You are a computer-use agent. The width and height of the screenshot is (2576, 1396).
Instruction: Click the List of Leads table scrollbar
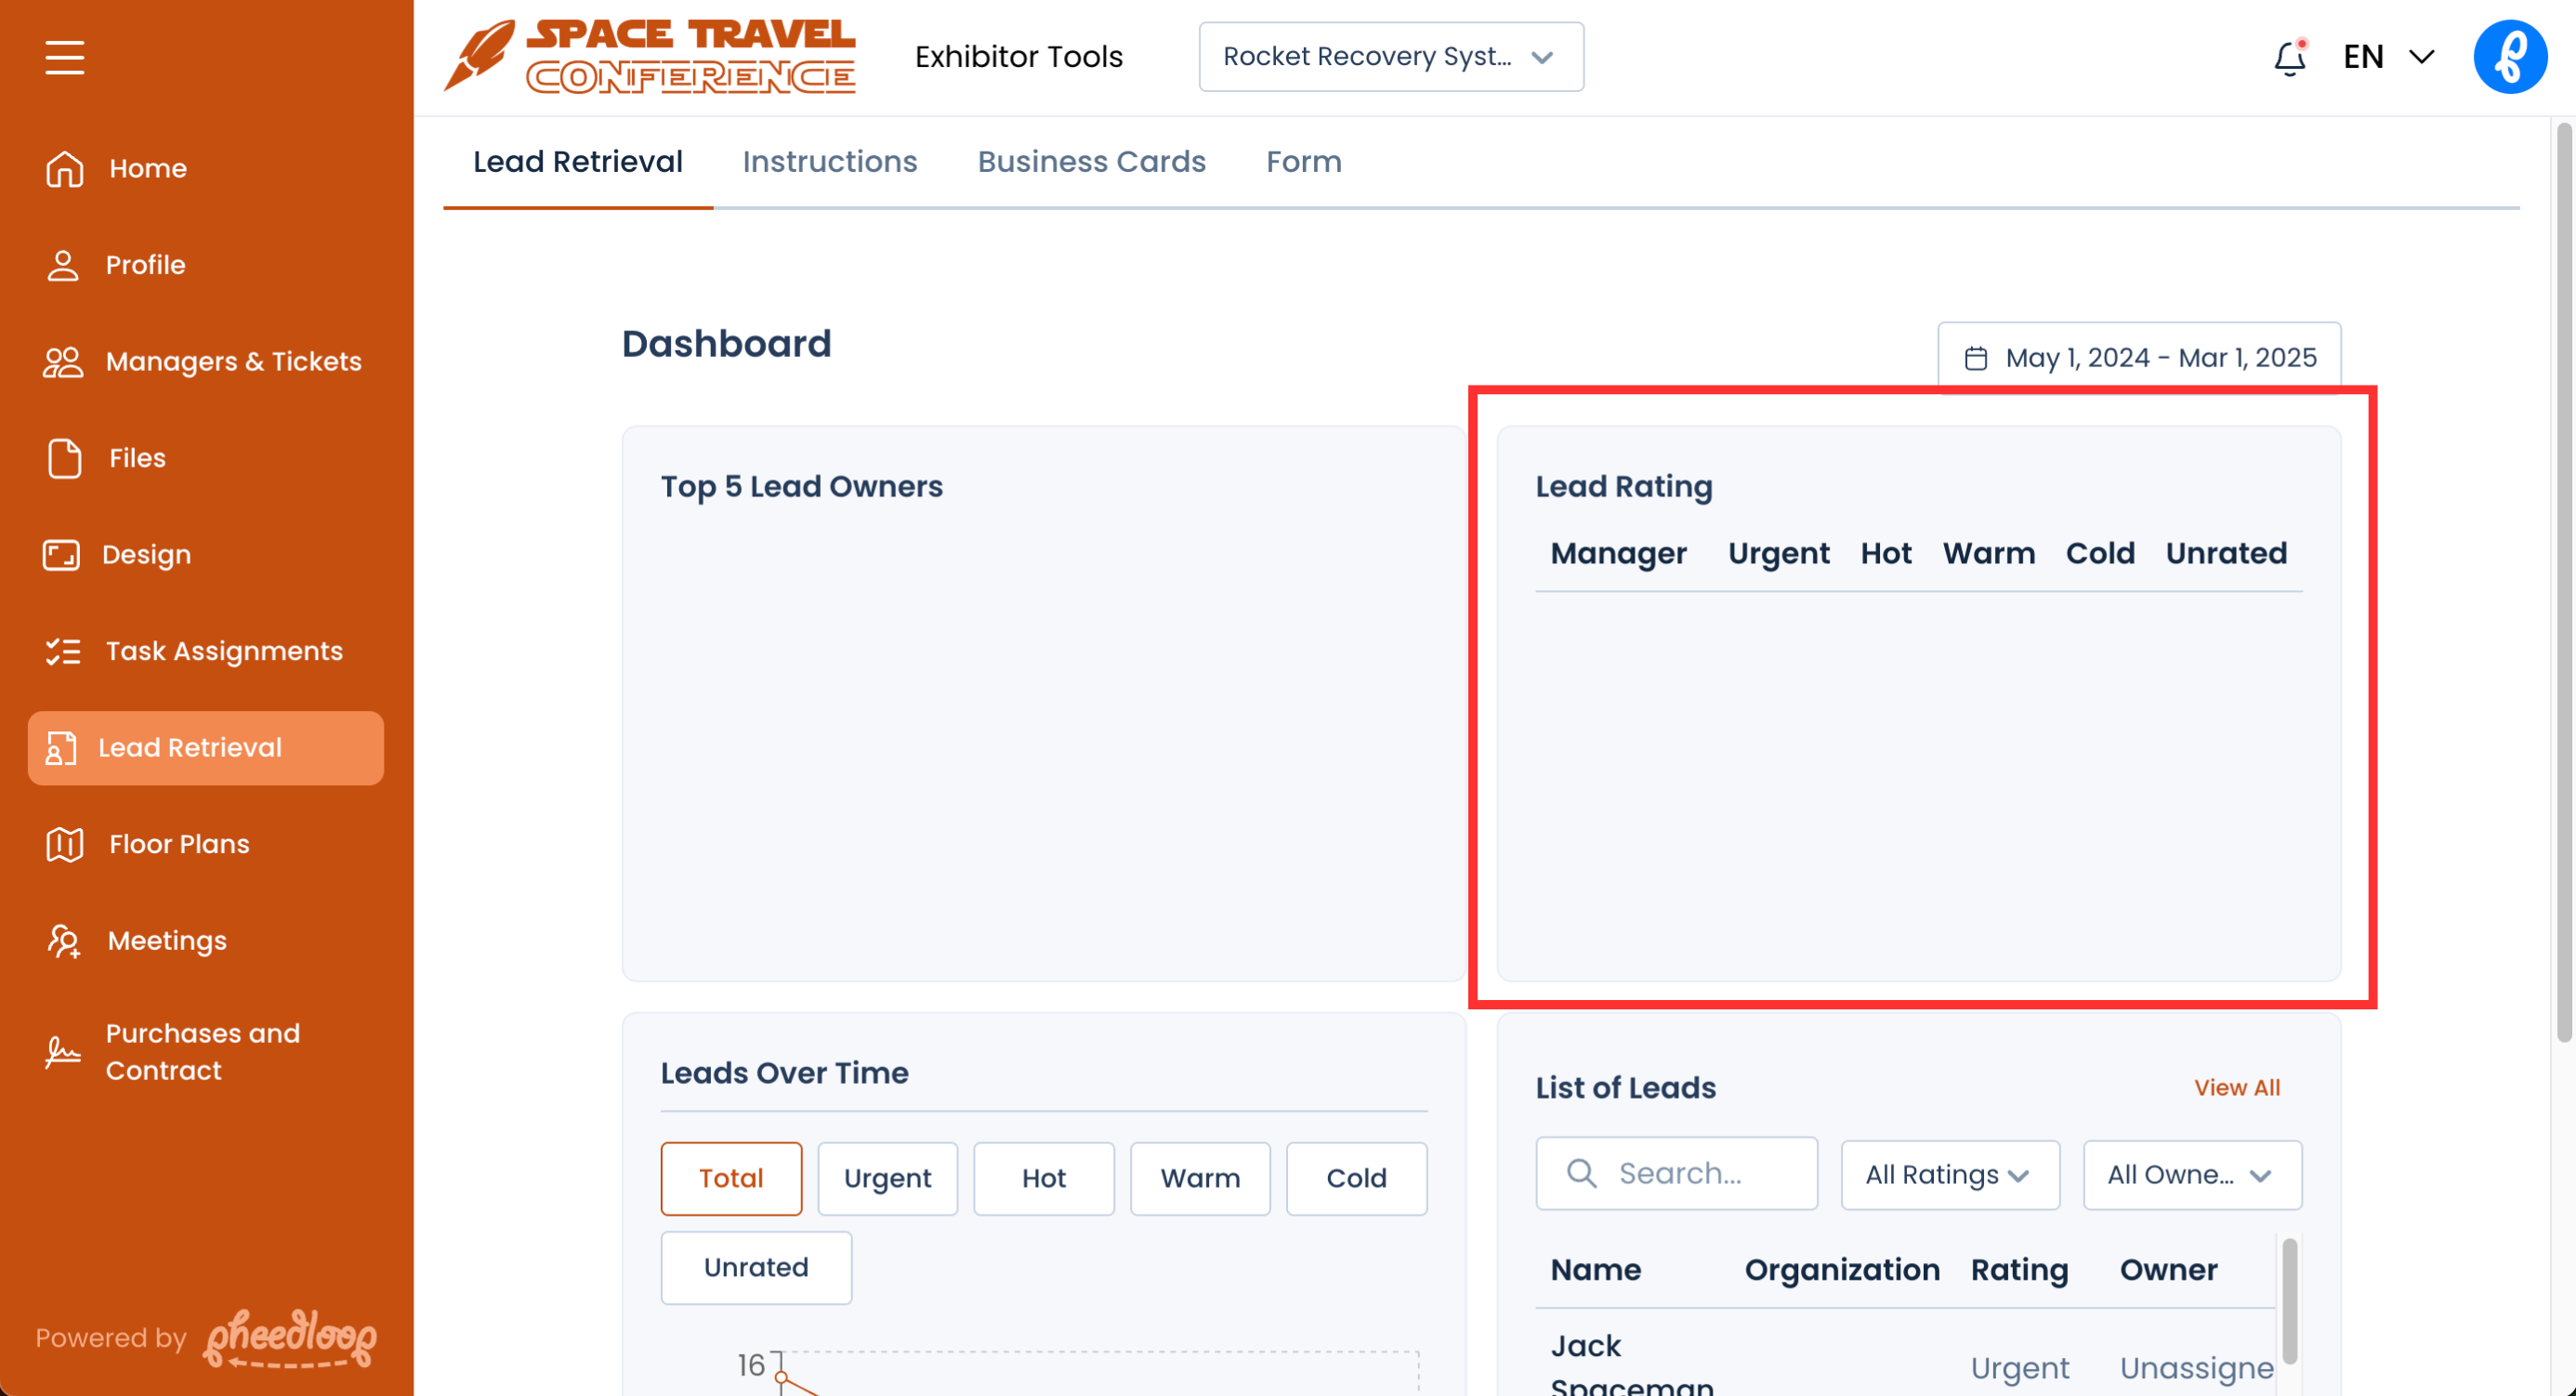[x=2290, y=1301]
